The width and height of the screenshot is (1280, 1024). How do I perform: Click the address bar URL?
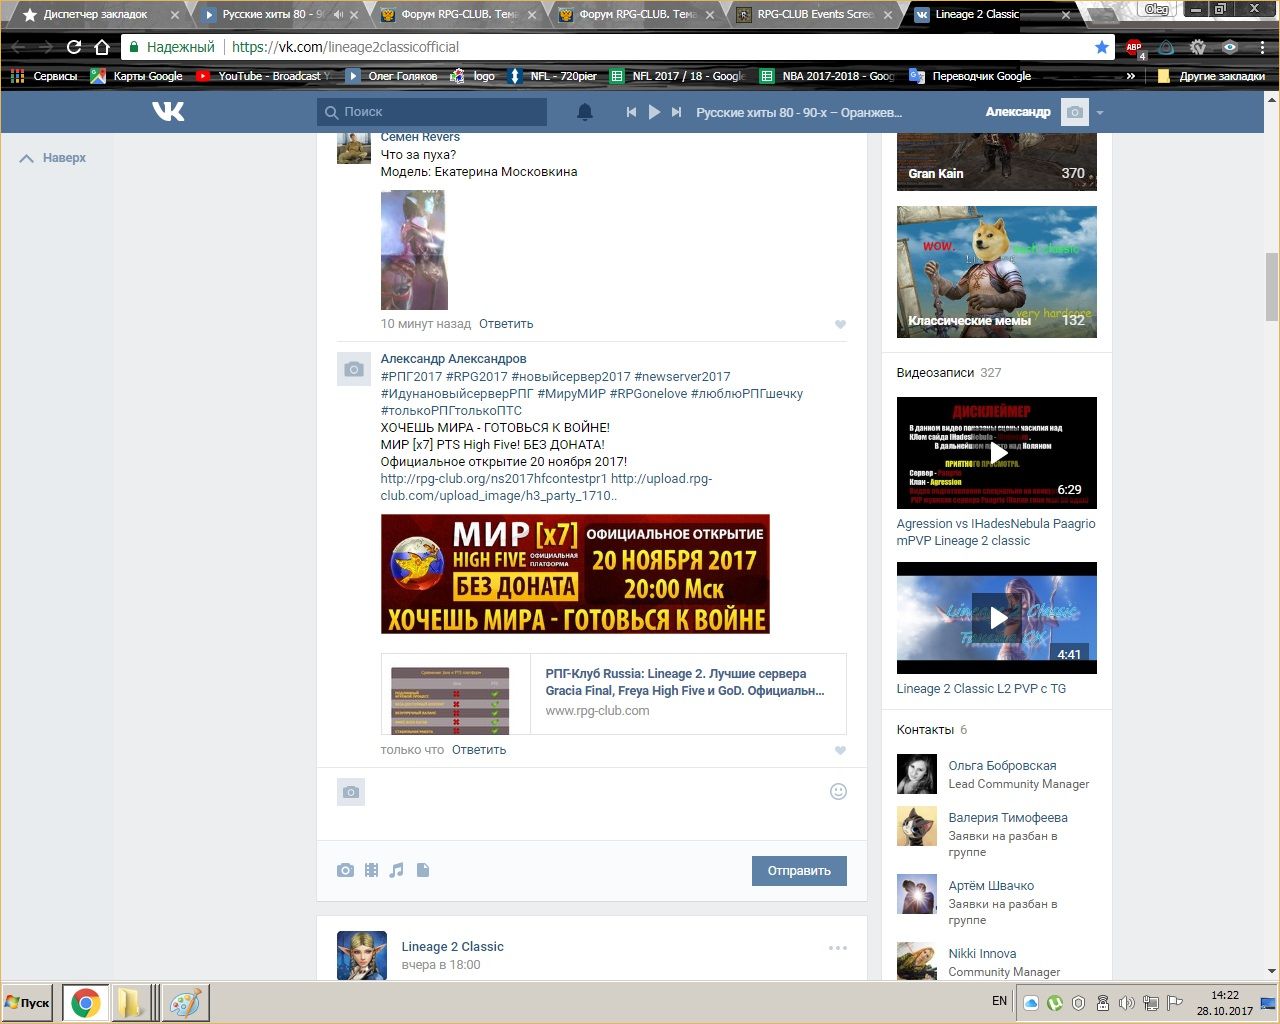[x=345, y=47]
